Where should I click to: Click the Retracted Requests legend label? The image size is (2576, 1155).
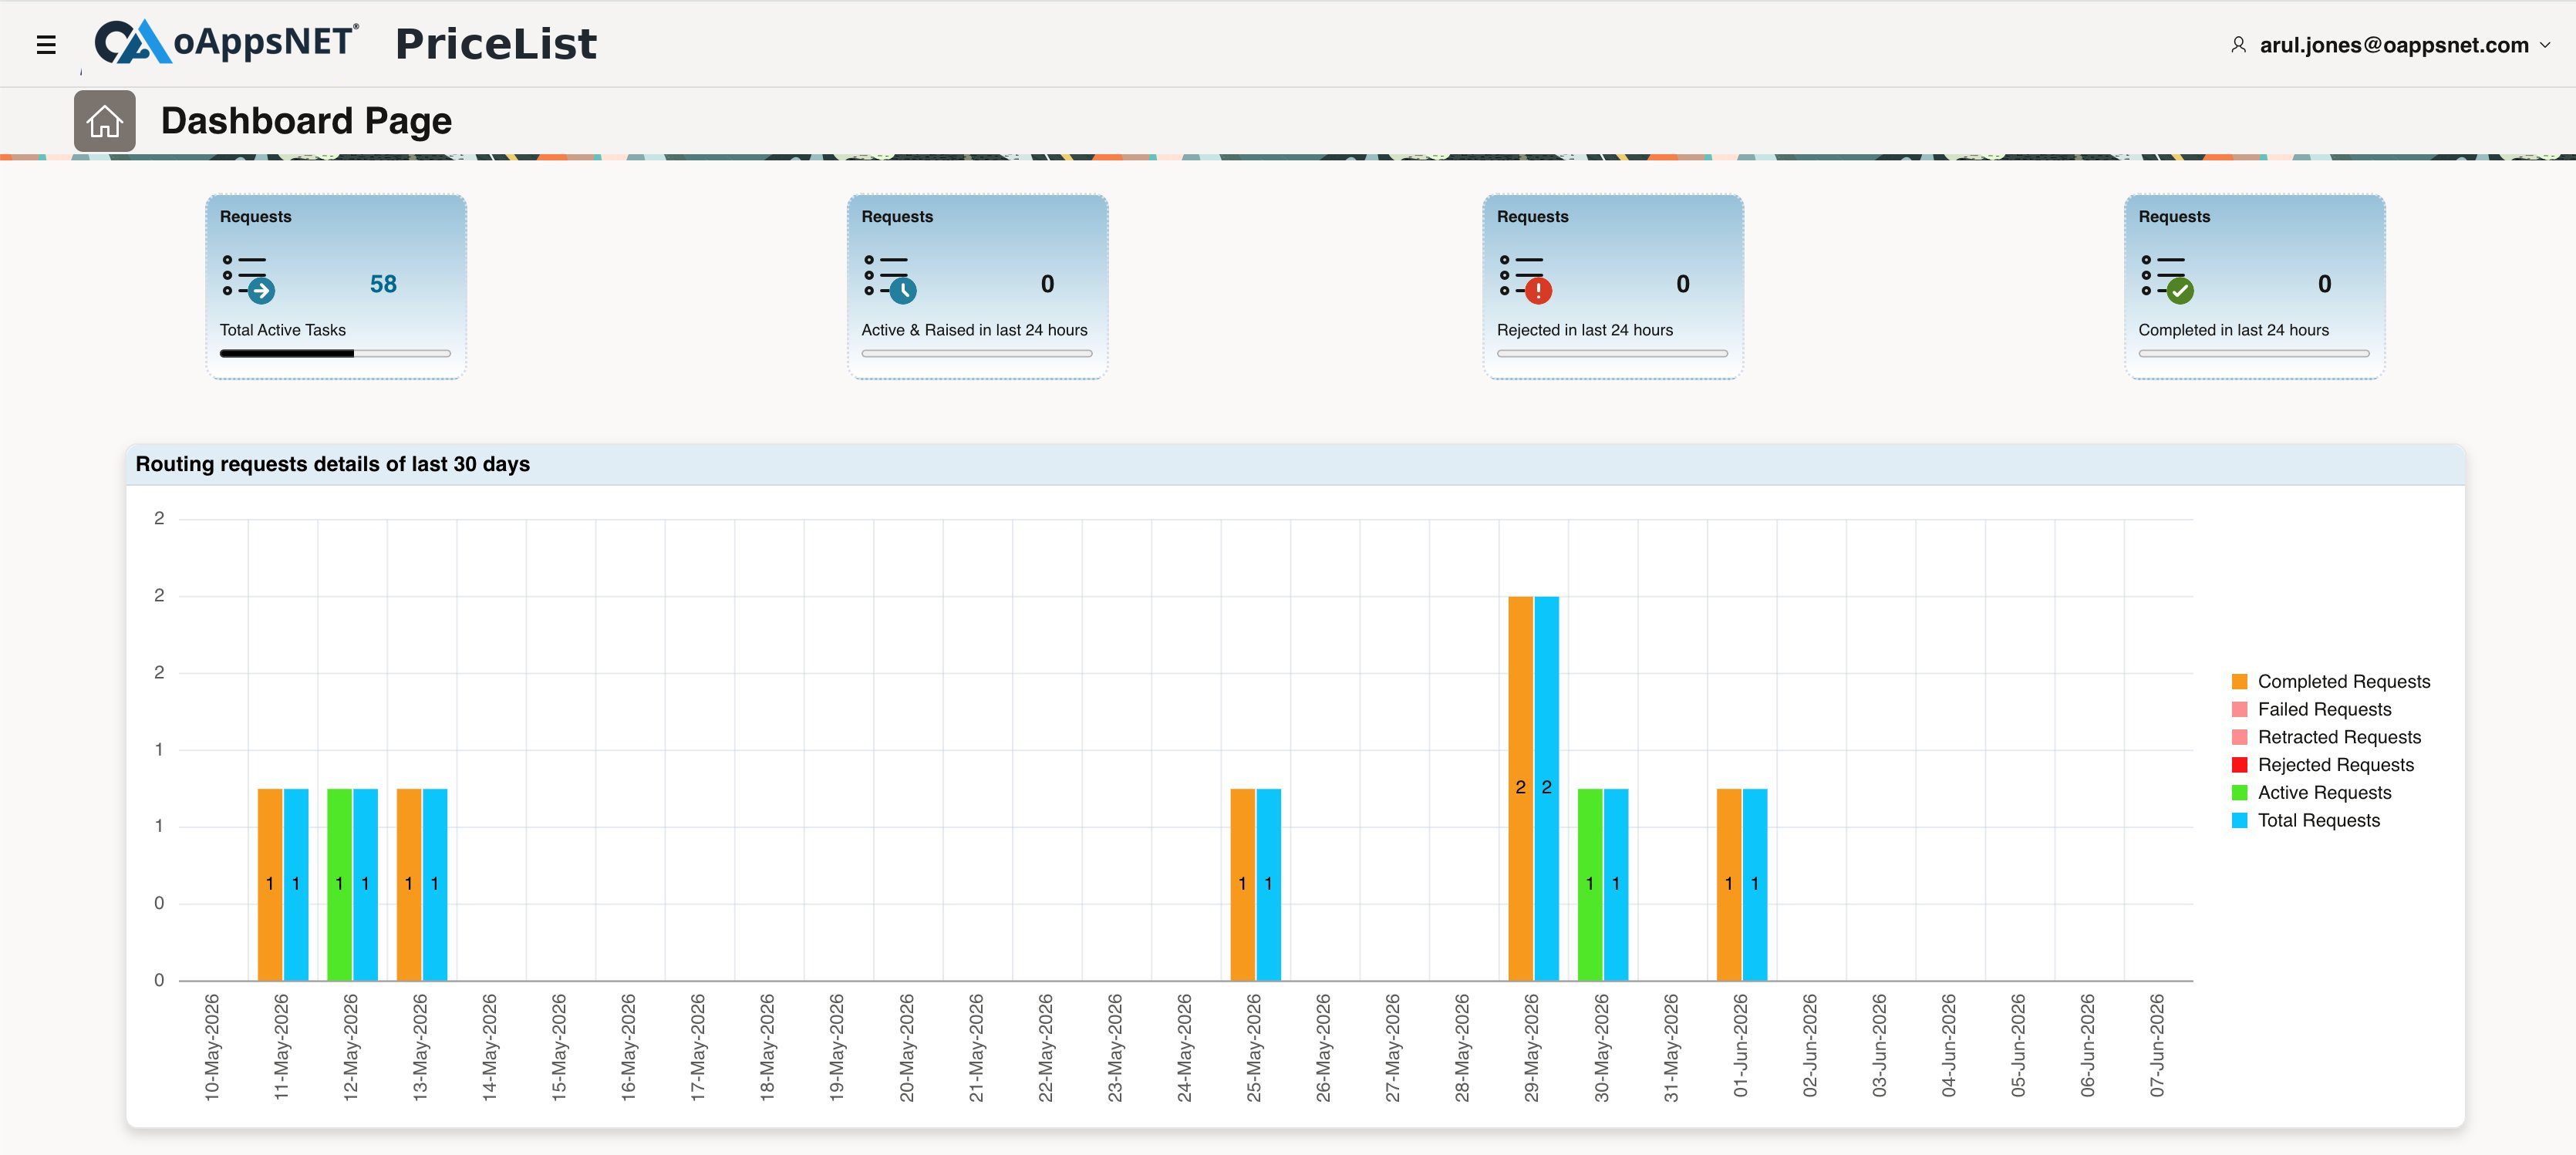[x=2339, y=738]
